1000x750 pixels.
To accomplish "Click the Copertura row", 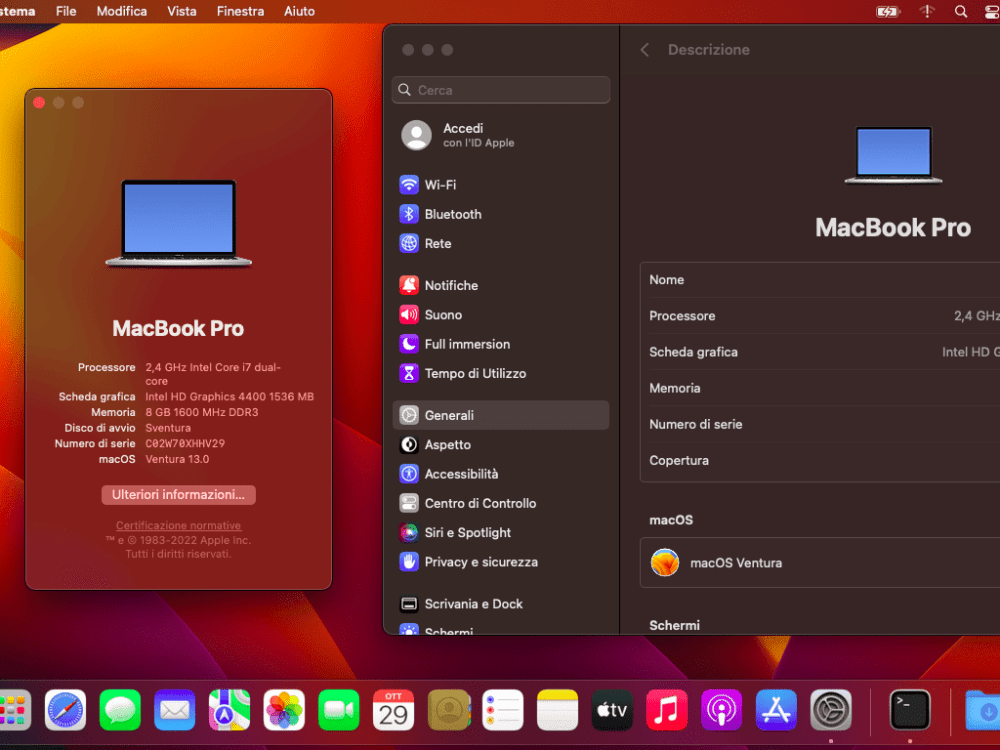I will tap(820, 460).
